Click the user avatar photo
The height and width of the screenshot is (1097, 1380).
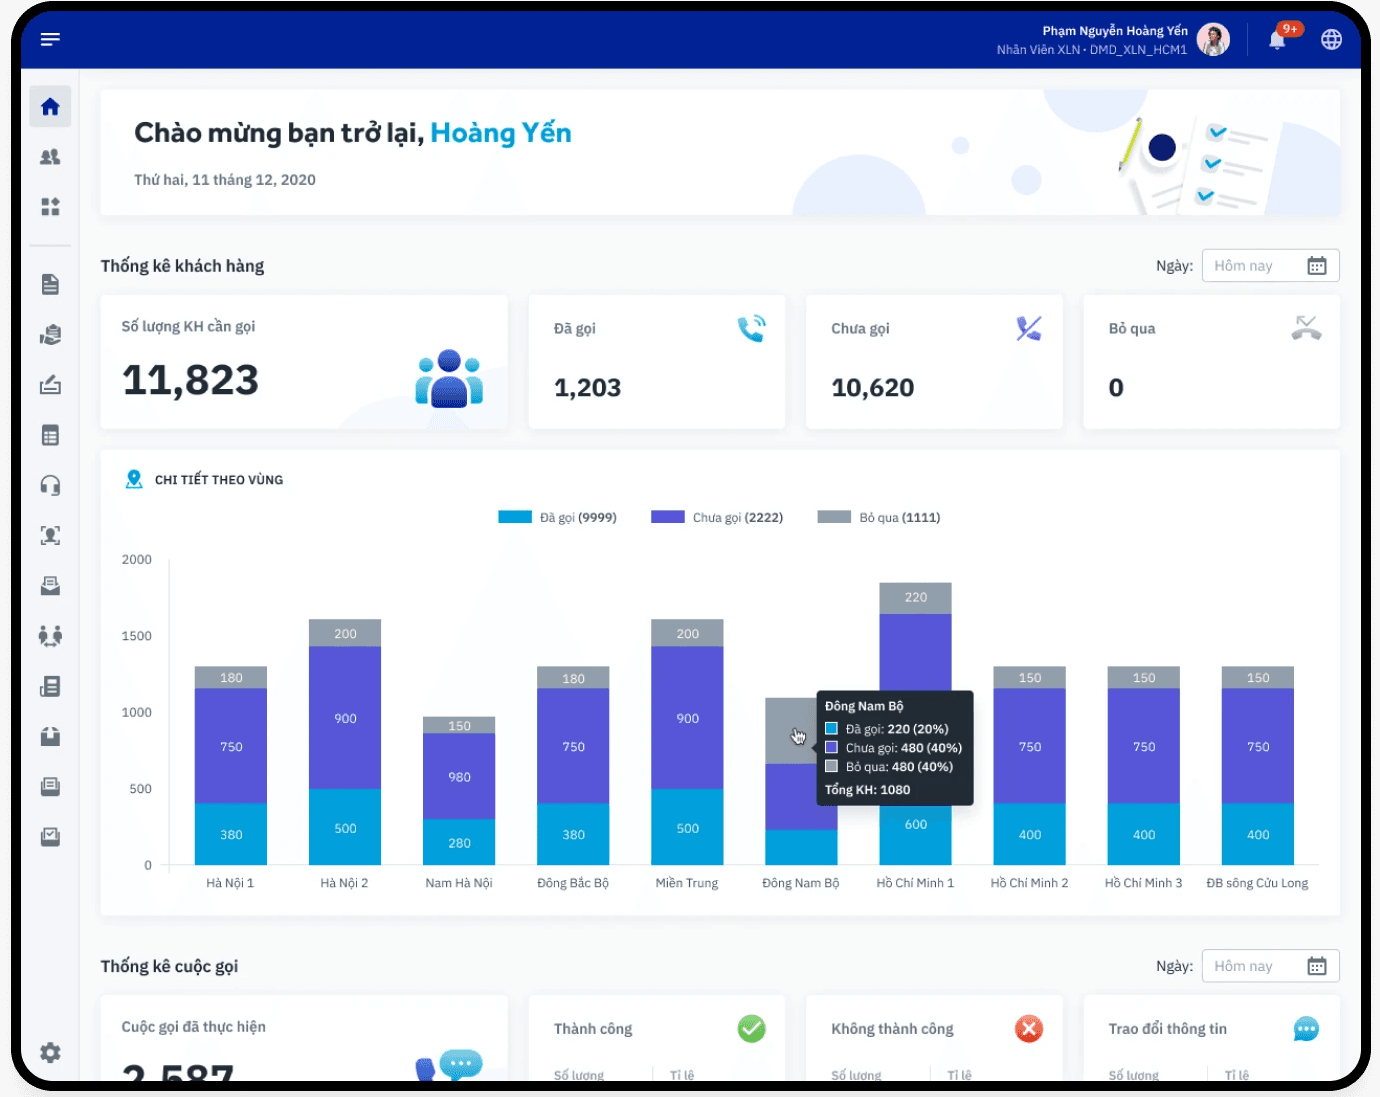click(1213, 40)
